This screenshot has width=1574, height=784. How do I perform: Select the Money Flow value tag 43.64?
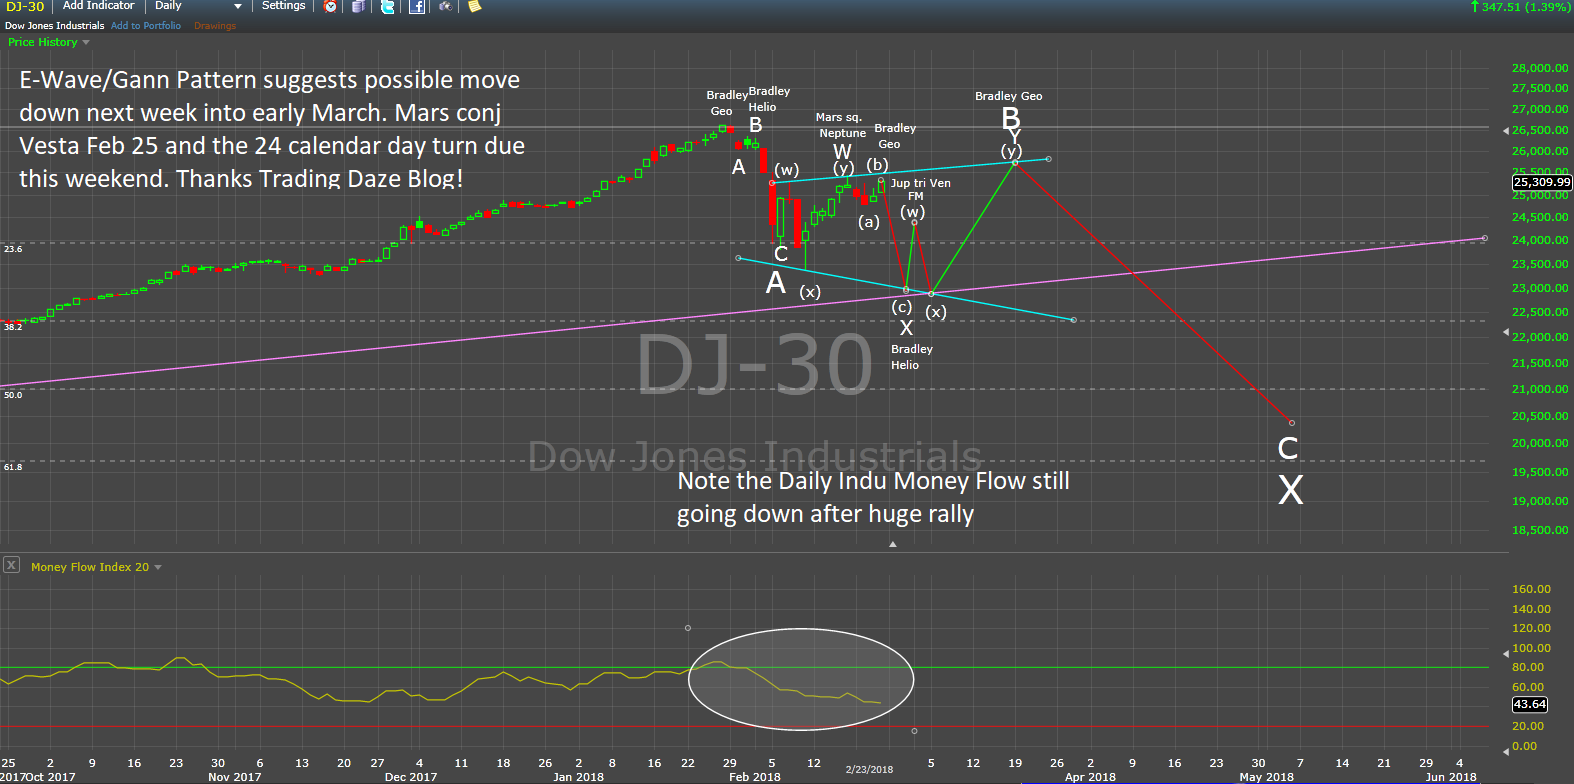tap(1530, 705)
